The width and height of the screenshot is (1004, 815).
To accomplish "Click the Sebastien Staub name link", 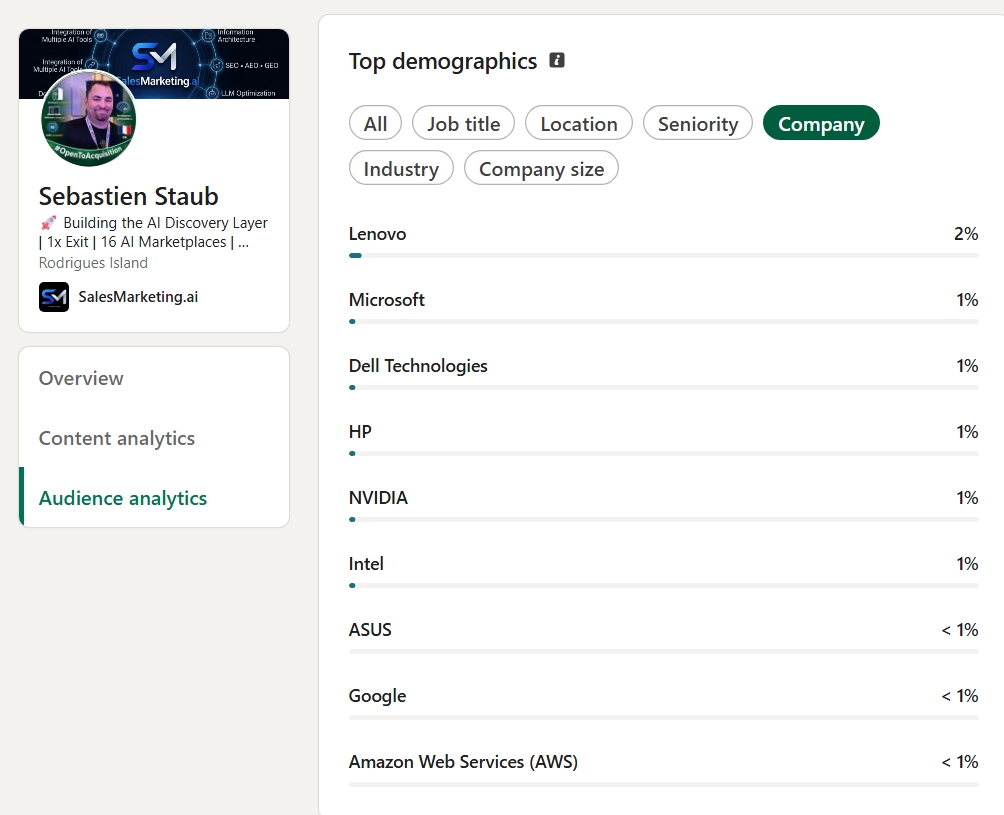I will [x=129, y=196].
